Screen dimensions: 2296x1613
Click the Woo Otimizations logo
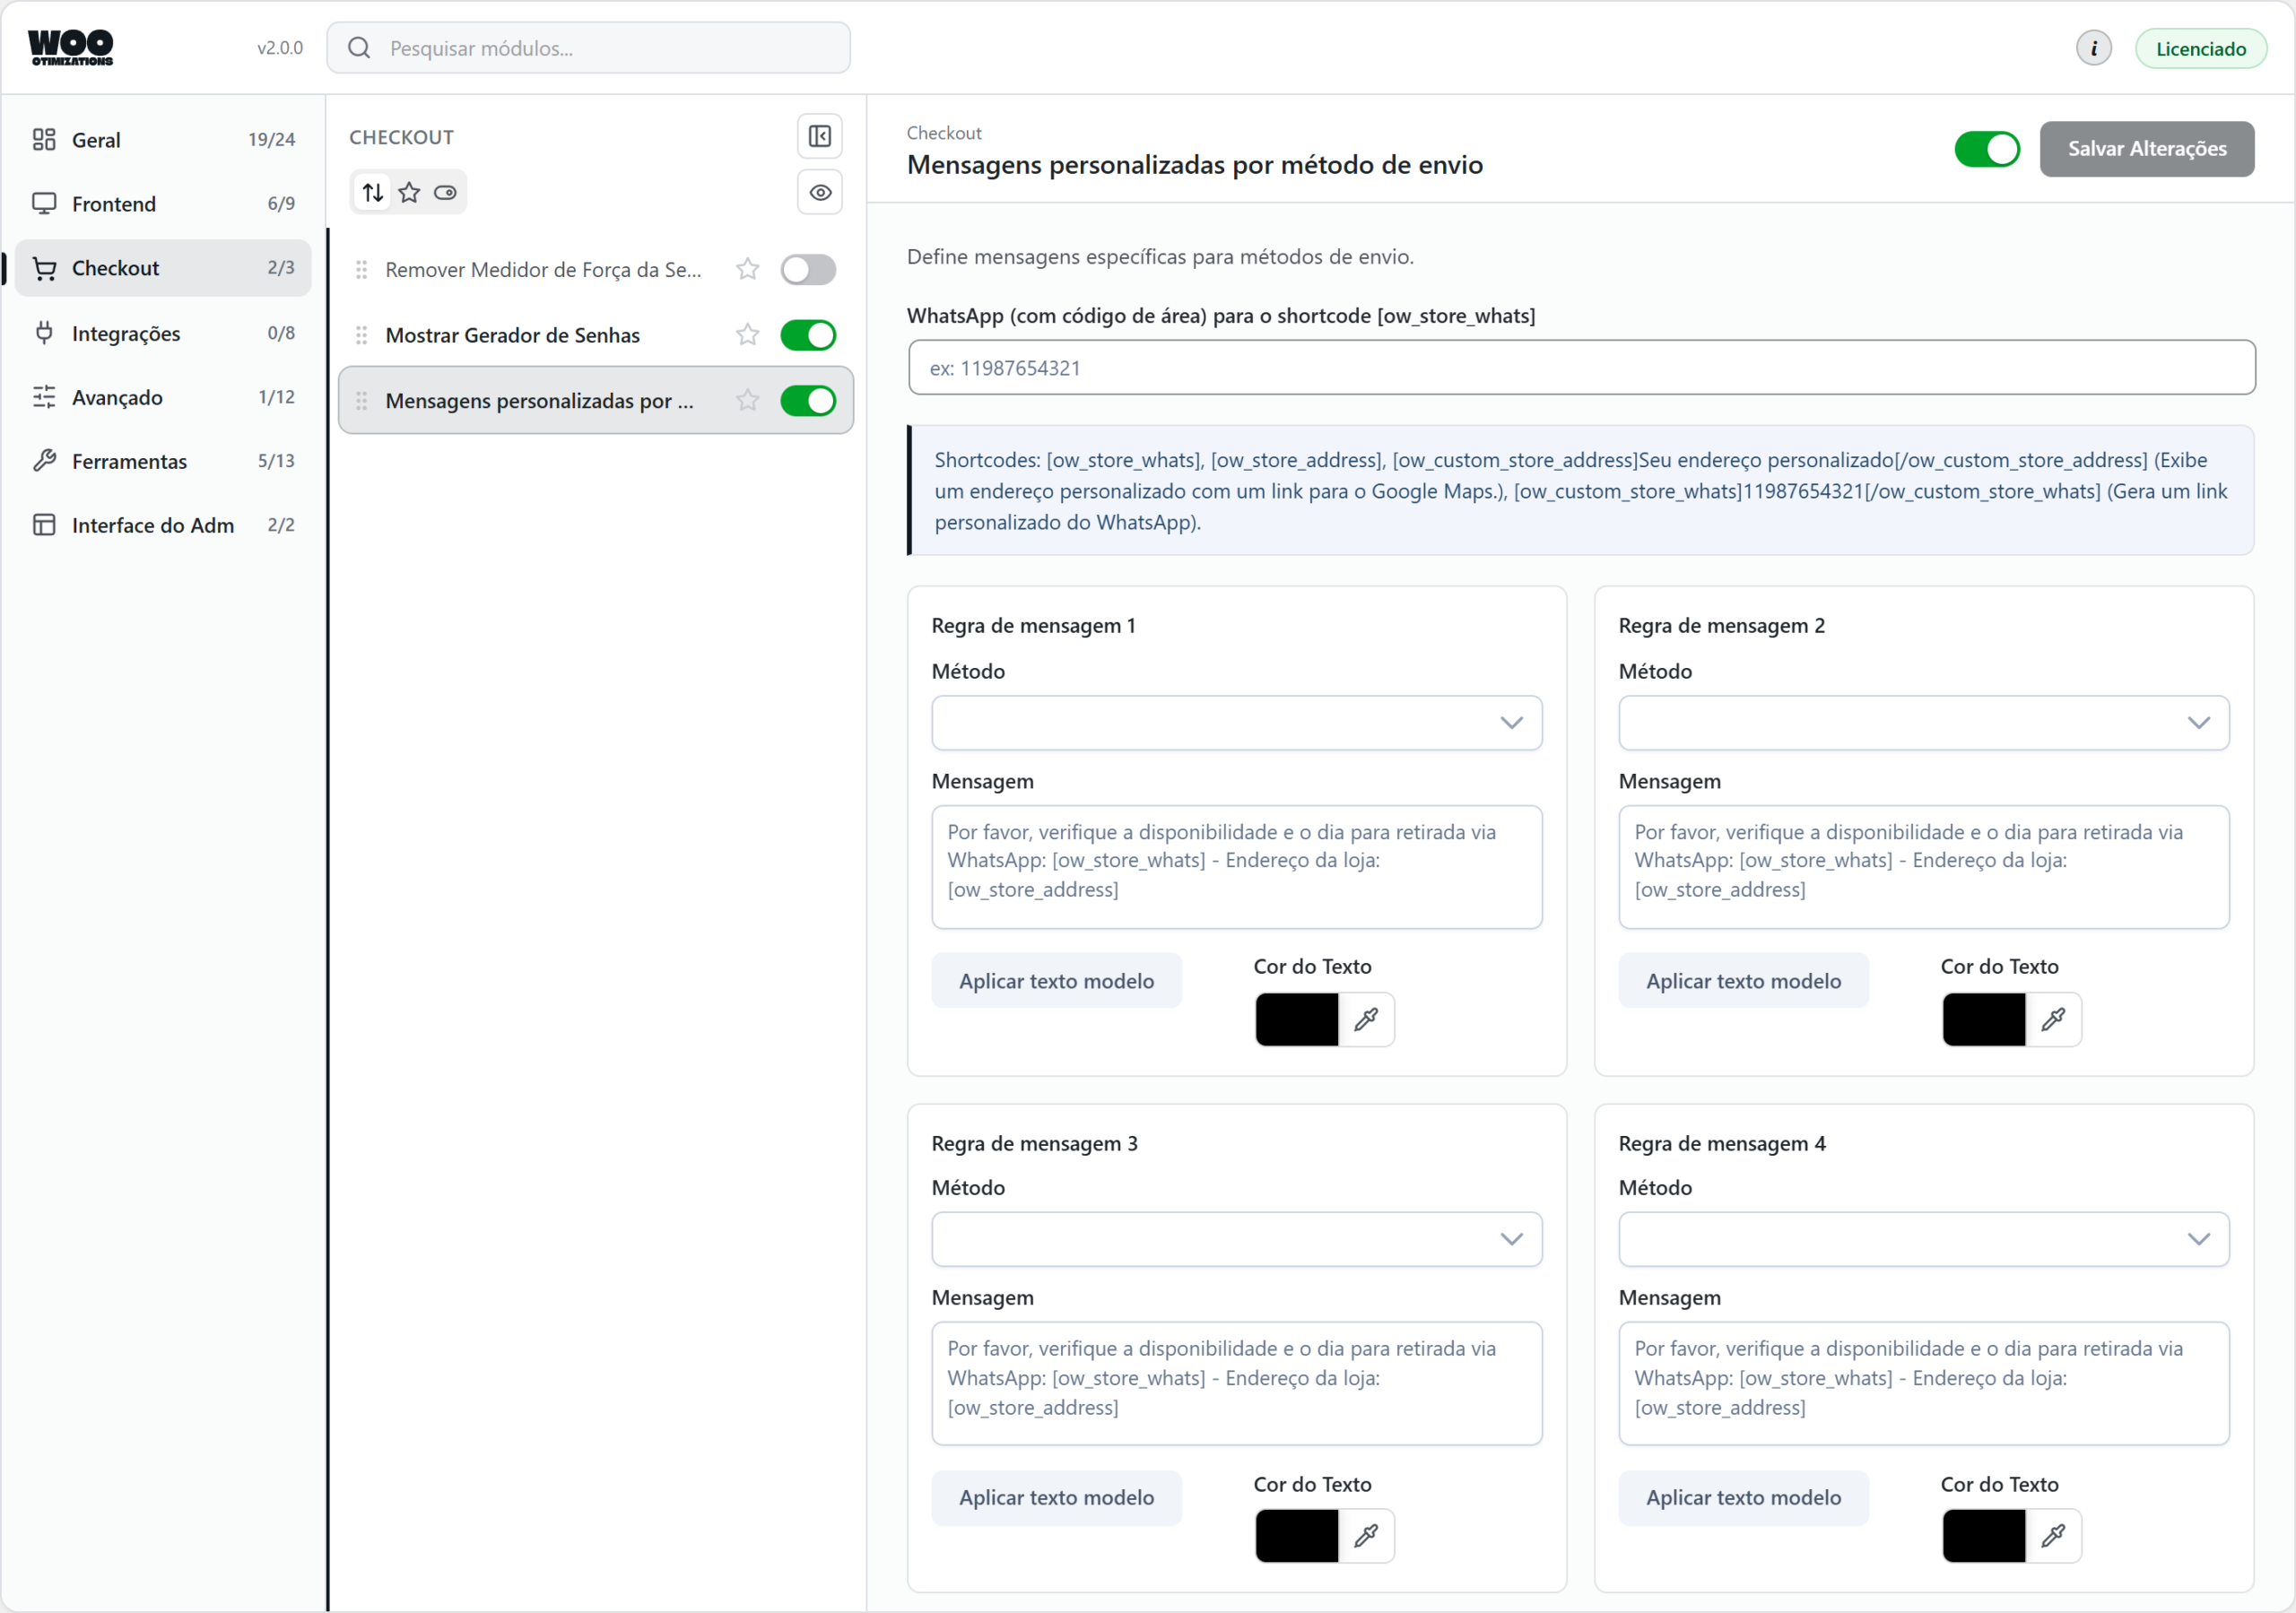point(71,47)
